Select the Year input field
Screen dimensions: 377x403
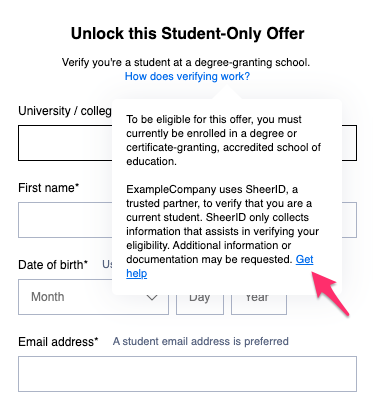click(259, 305)
